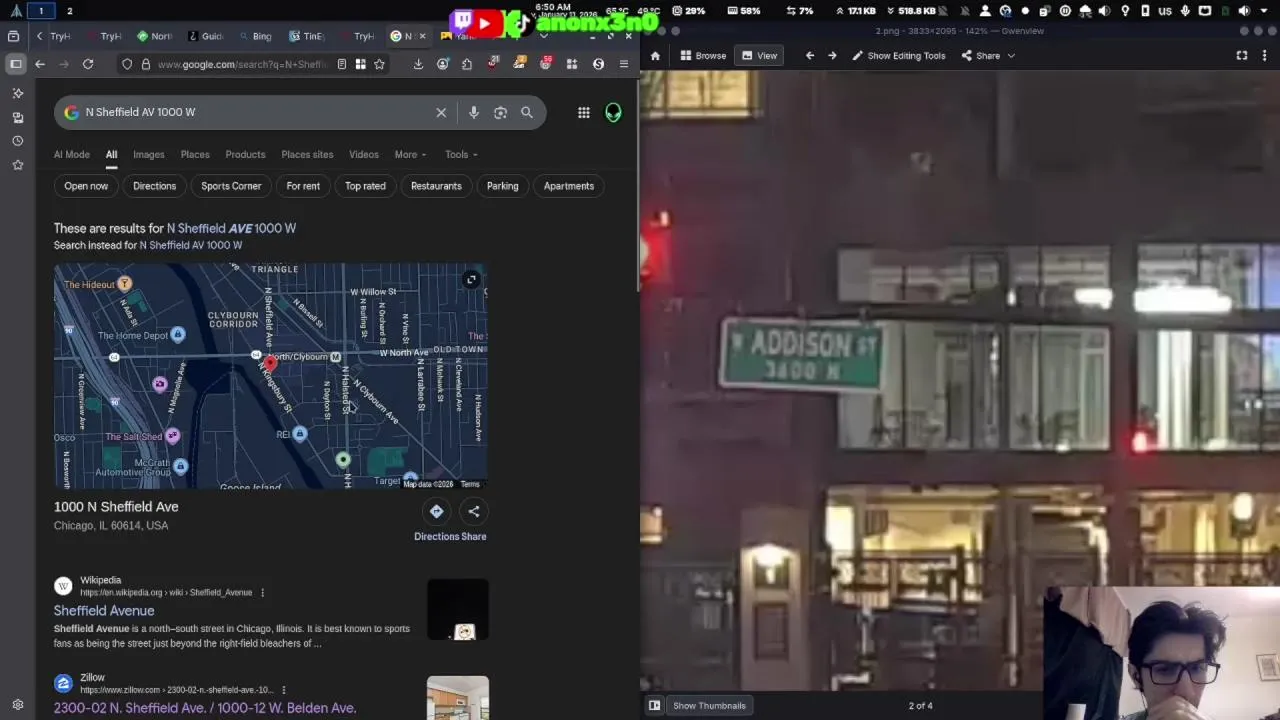Open Wikipedia result's three-dot options
Screen dimensions: 1280x720
pos(263,593)
